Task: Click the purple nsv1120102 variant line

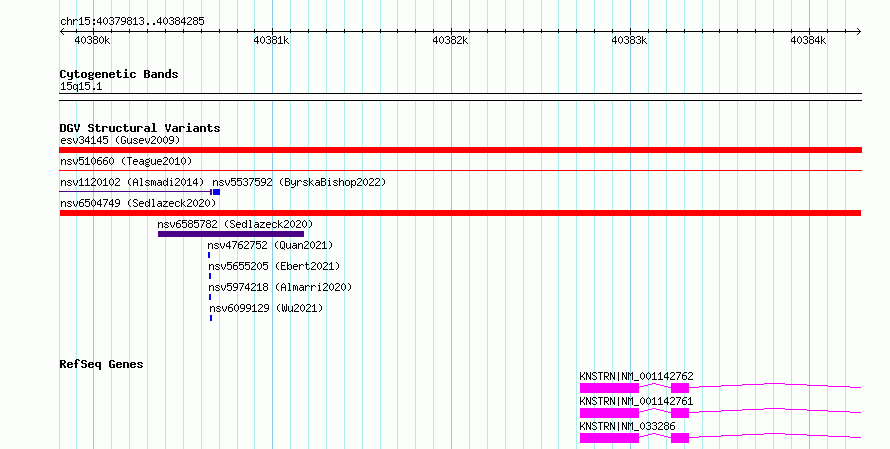Action: pos(136,192)
